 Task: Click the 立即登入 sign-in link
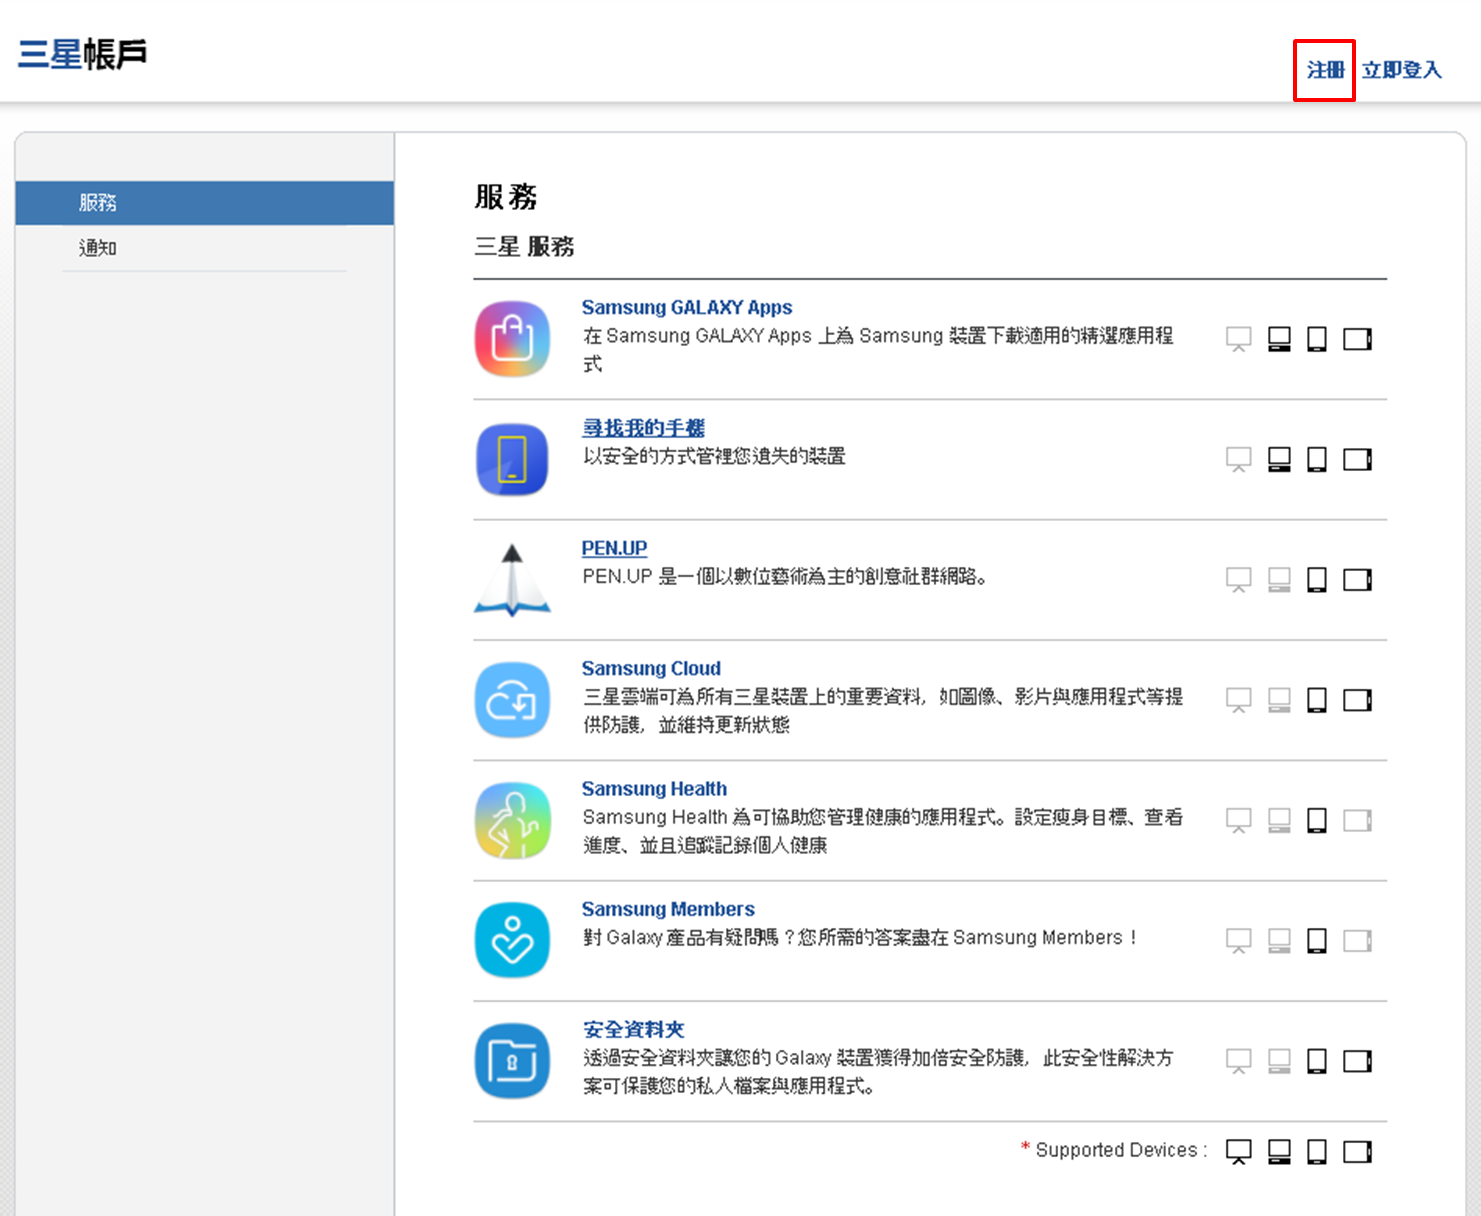coord(1400,70)
